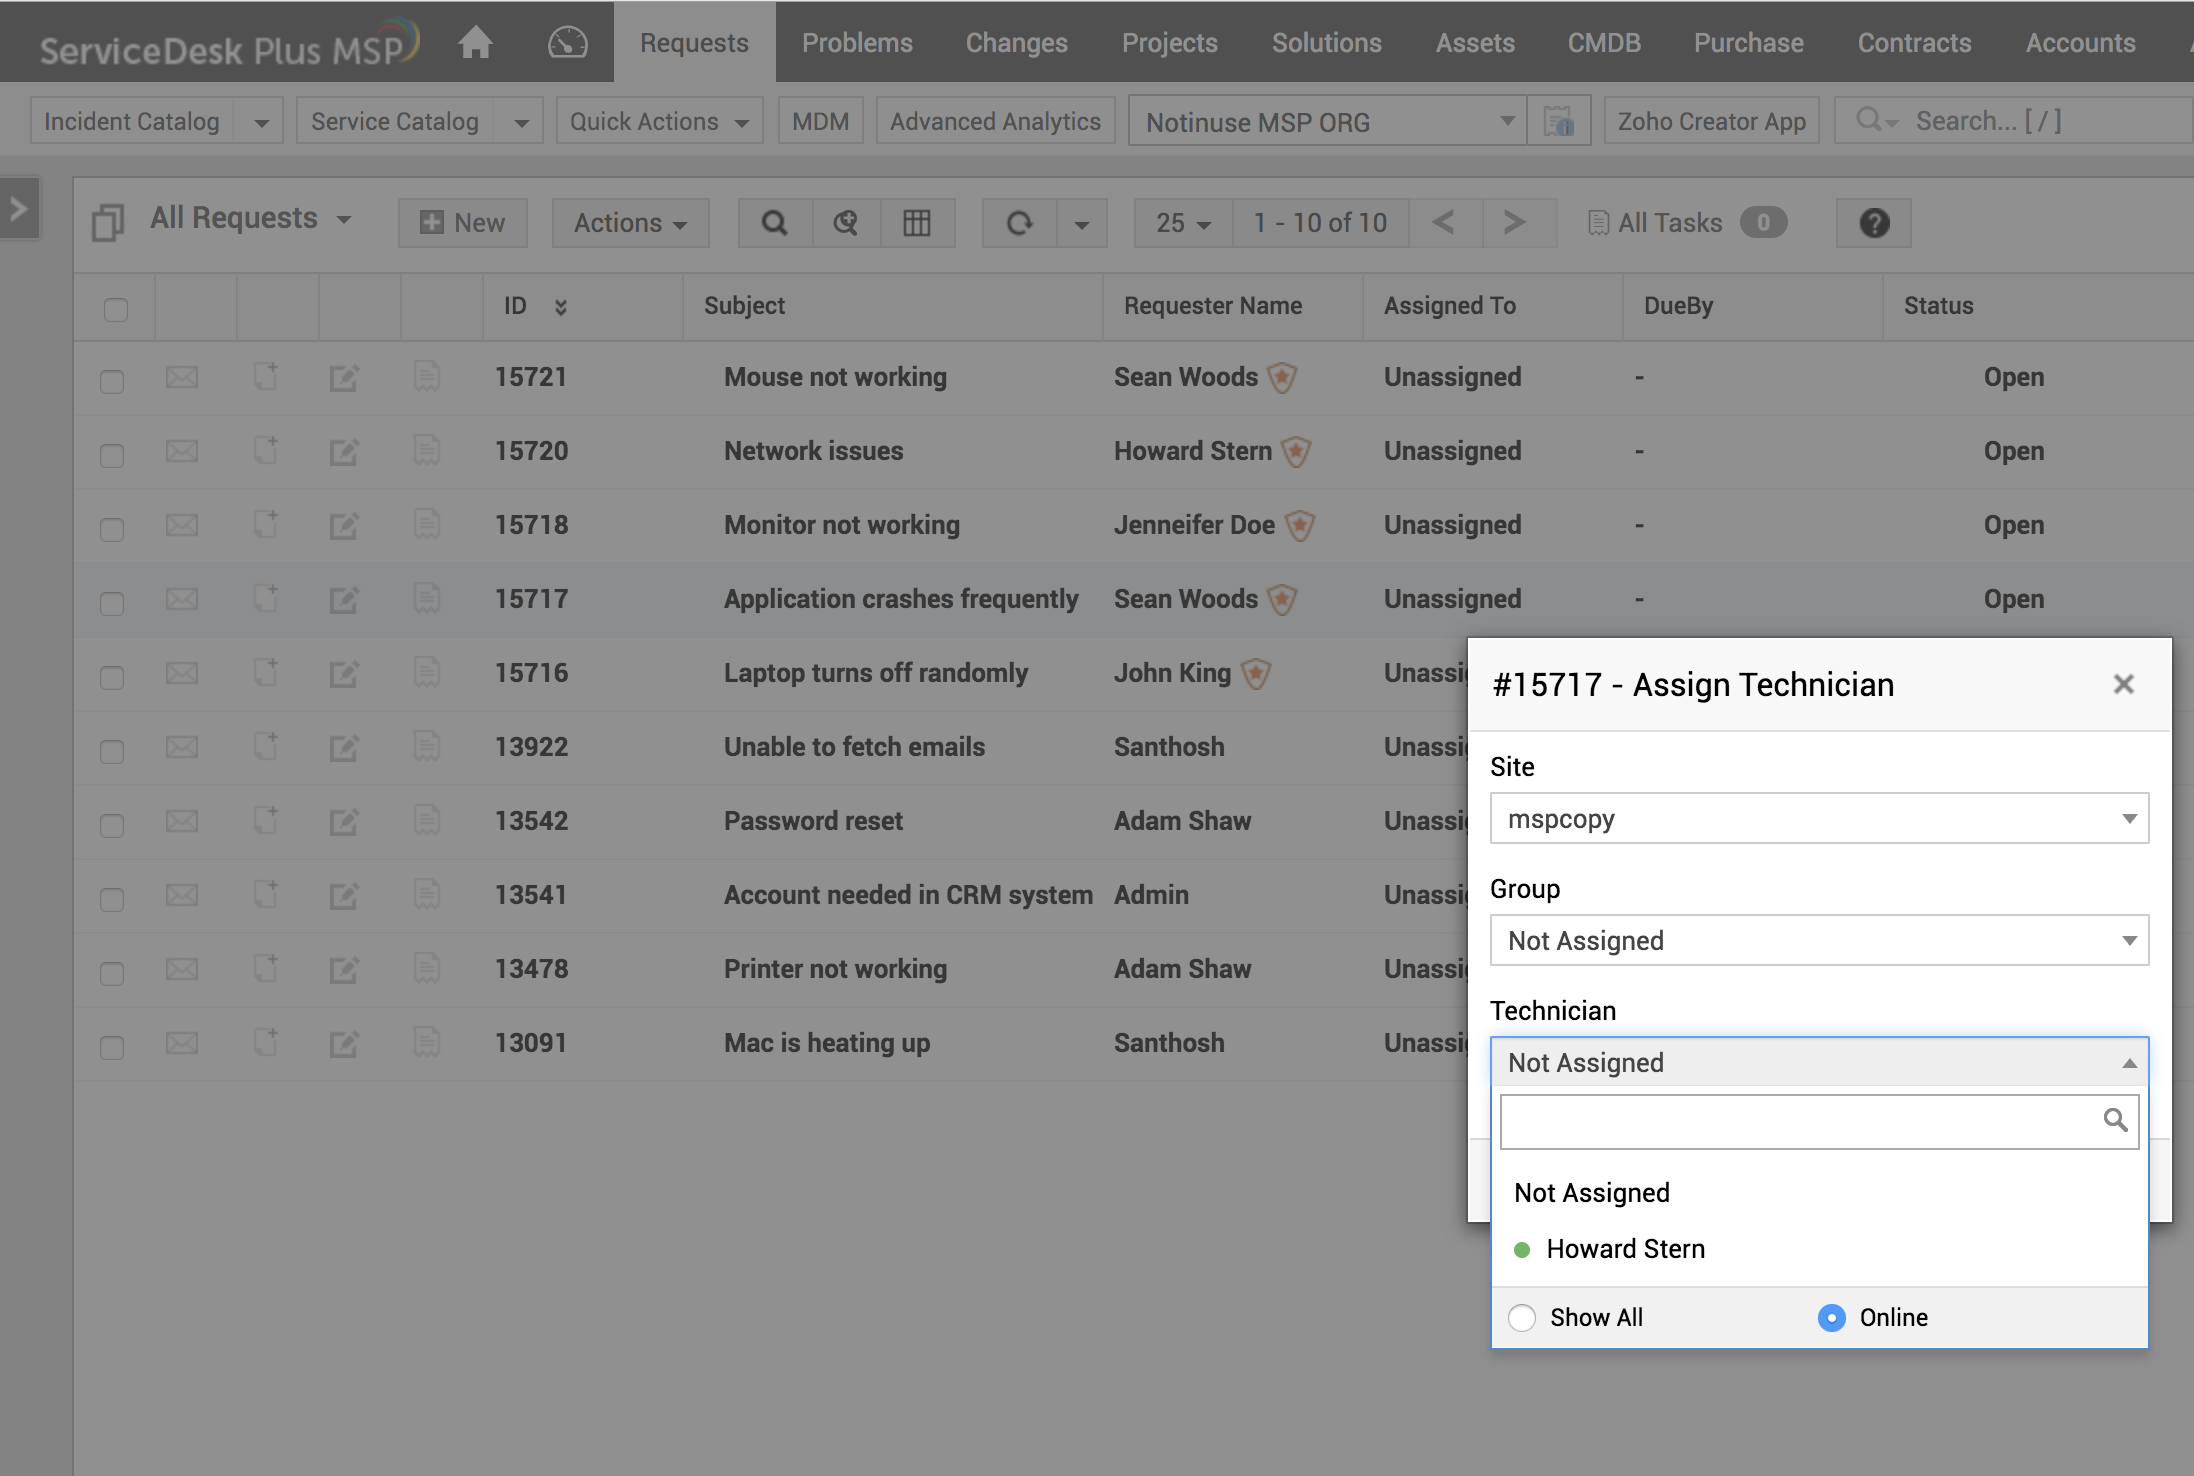Click the technician search input field
Screen dimensions: 2194x1476
[1800, 1122]
